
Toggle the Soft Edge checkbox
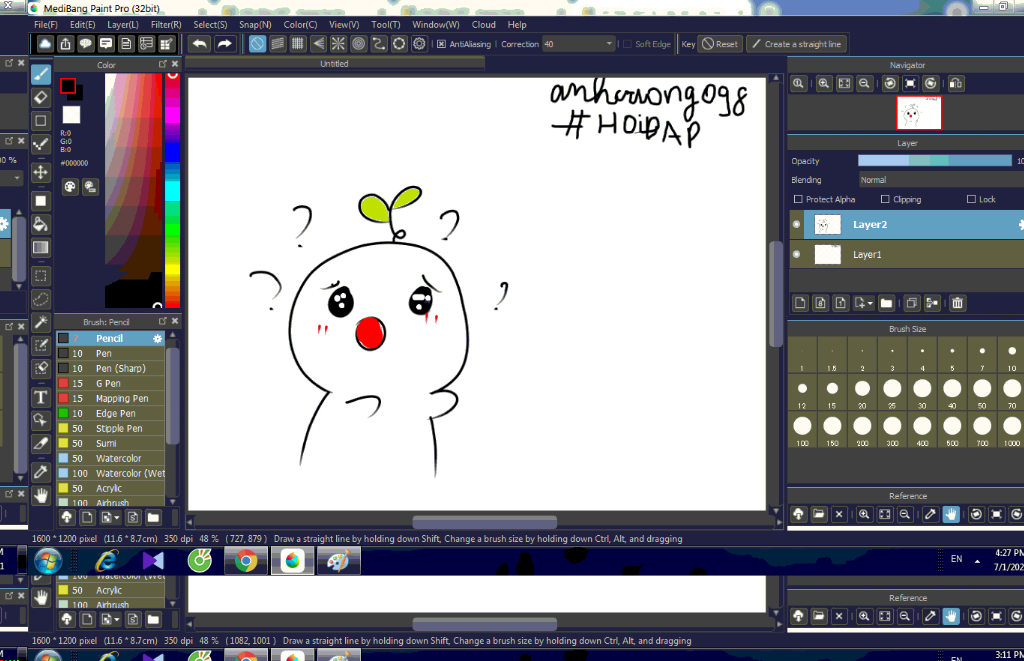[628, 44]
